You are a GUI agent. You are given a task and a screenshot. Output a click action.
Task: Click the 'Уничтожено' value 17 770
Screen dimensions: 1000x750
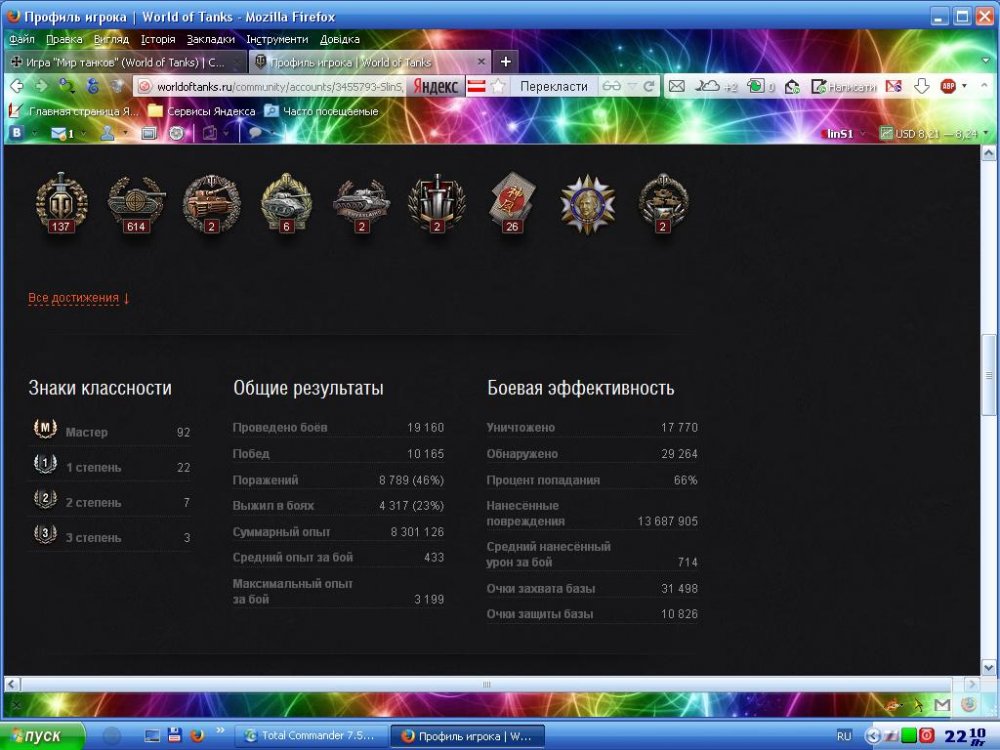679,428
